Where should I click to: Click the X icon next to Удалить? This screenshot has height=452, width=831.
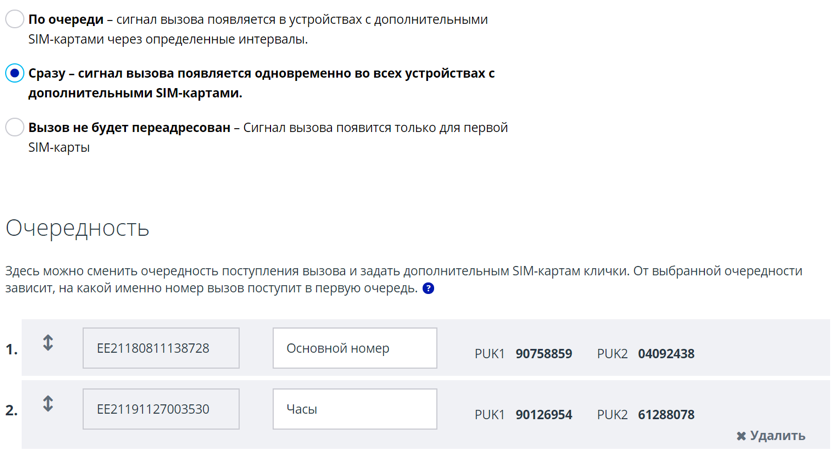[741, 436]
